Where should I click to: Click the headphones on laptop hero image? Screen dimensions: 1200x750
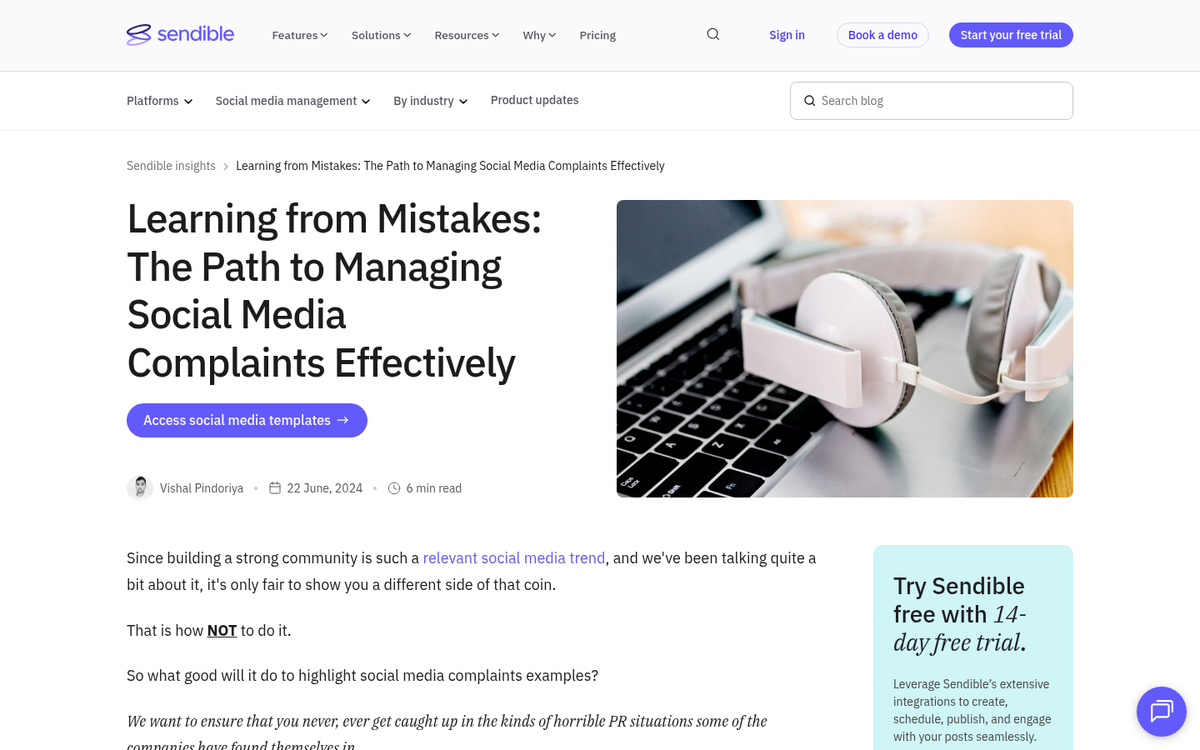coord(845,349)
